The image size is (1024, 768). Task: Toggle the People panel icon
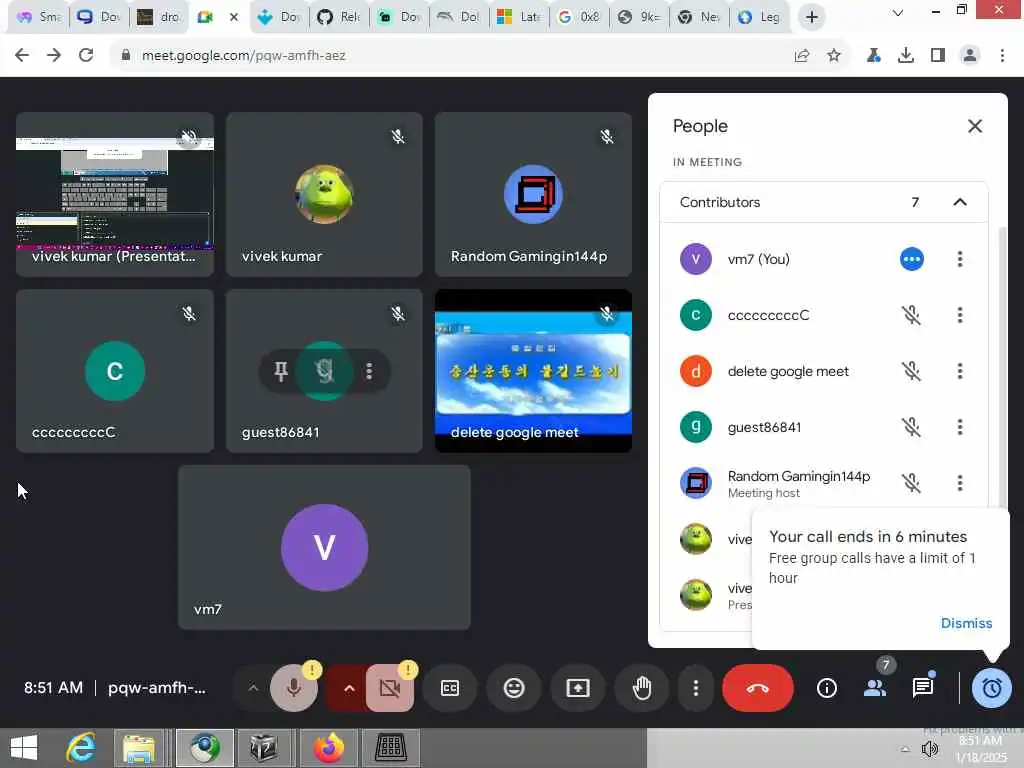[875, 688]
